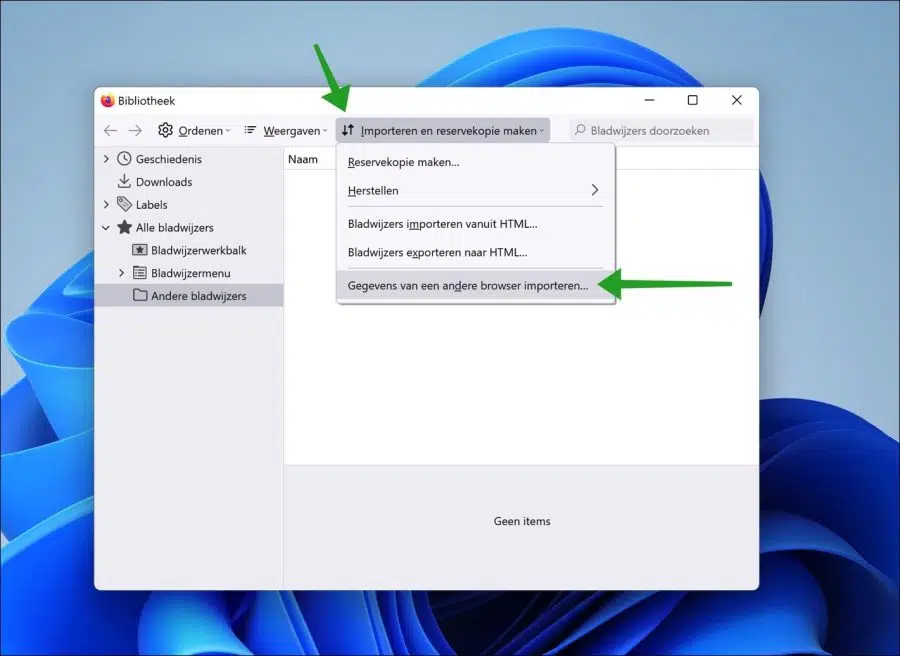Click the Firefox logo in title bar
Image resolution: width=900 pixels, height=656 pixels.
107,100
